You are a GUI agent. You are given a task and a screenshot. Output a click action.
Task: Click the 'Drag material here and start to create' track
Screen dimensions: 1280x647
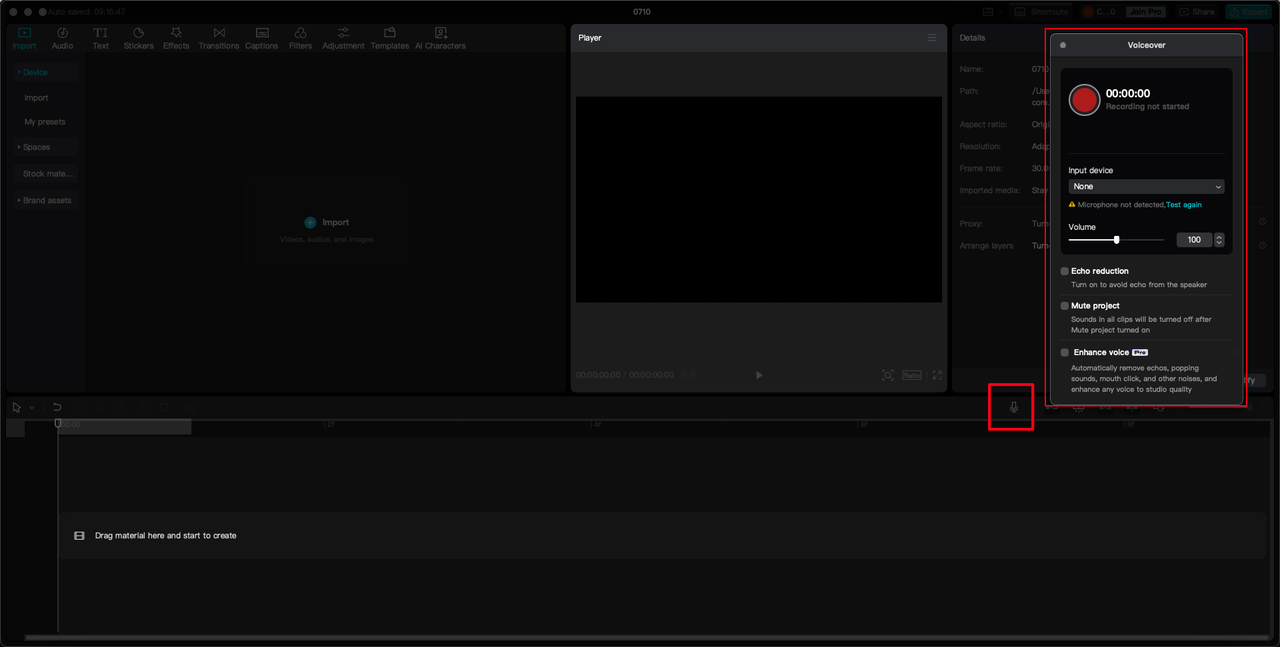pyautogui.click(x=662, y=536)
